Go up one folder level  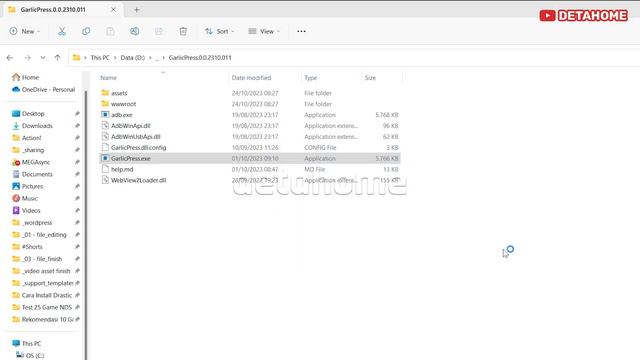tap(58, 58)
